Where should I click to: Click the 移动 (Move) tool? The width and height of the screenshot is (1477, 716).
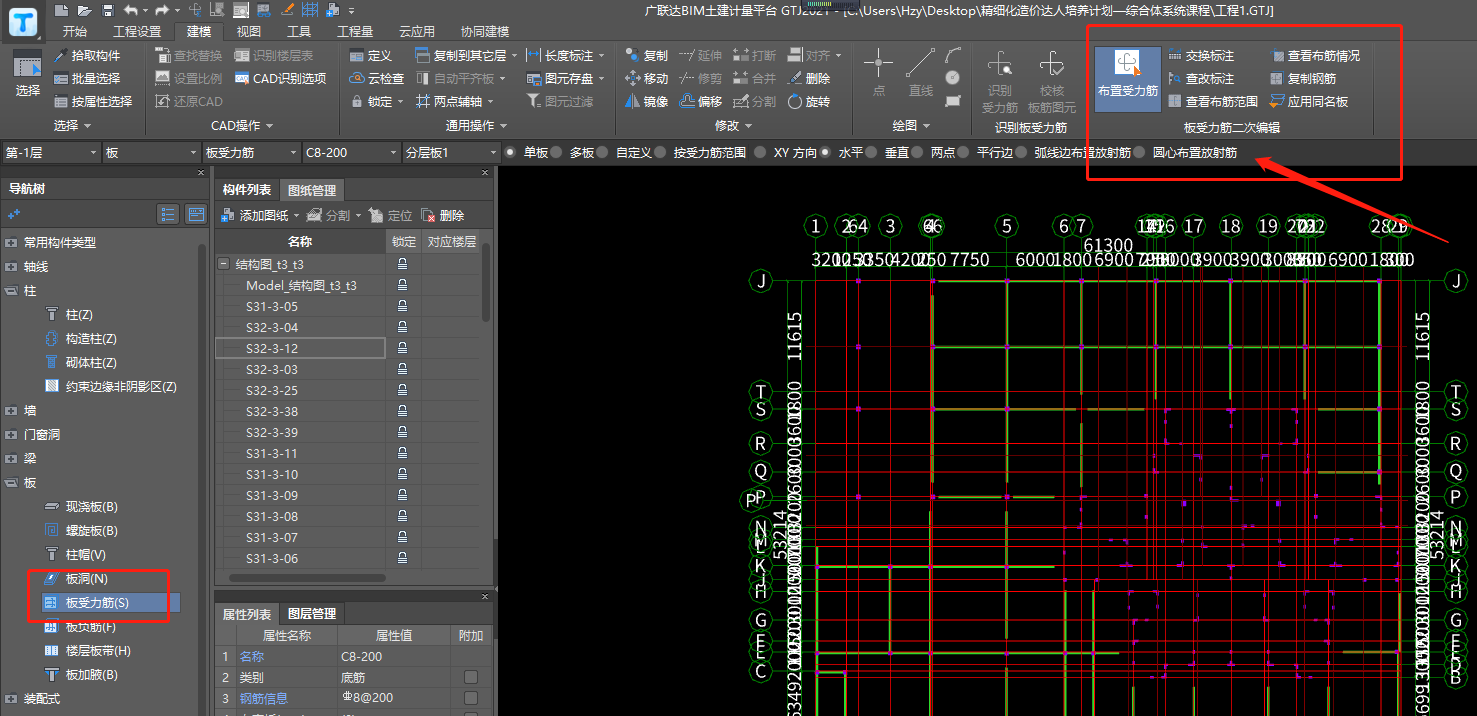point(646,78)
